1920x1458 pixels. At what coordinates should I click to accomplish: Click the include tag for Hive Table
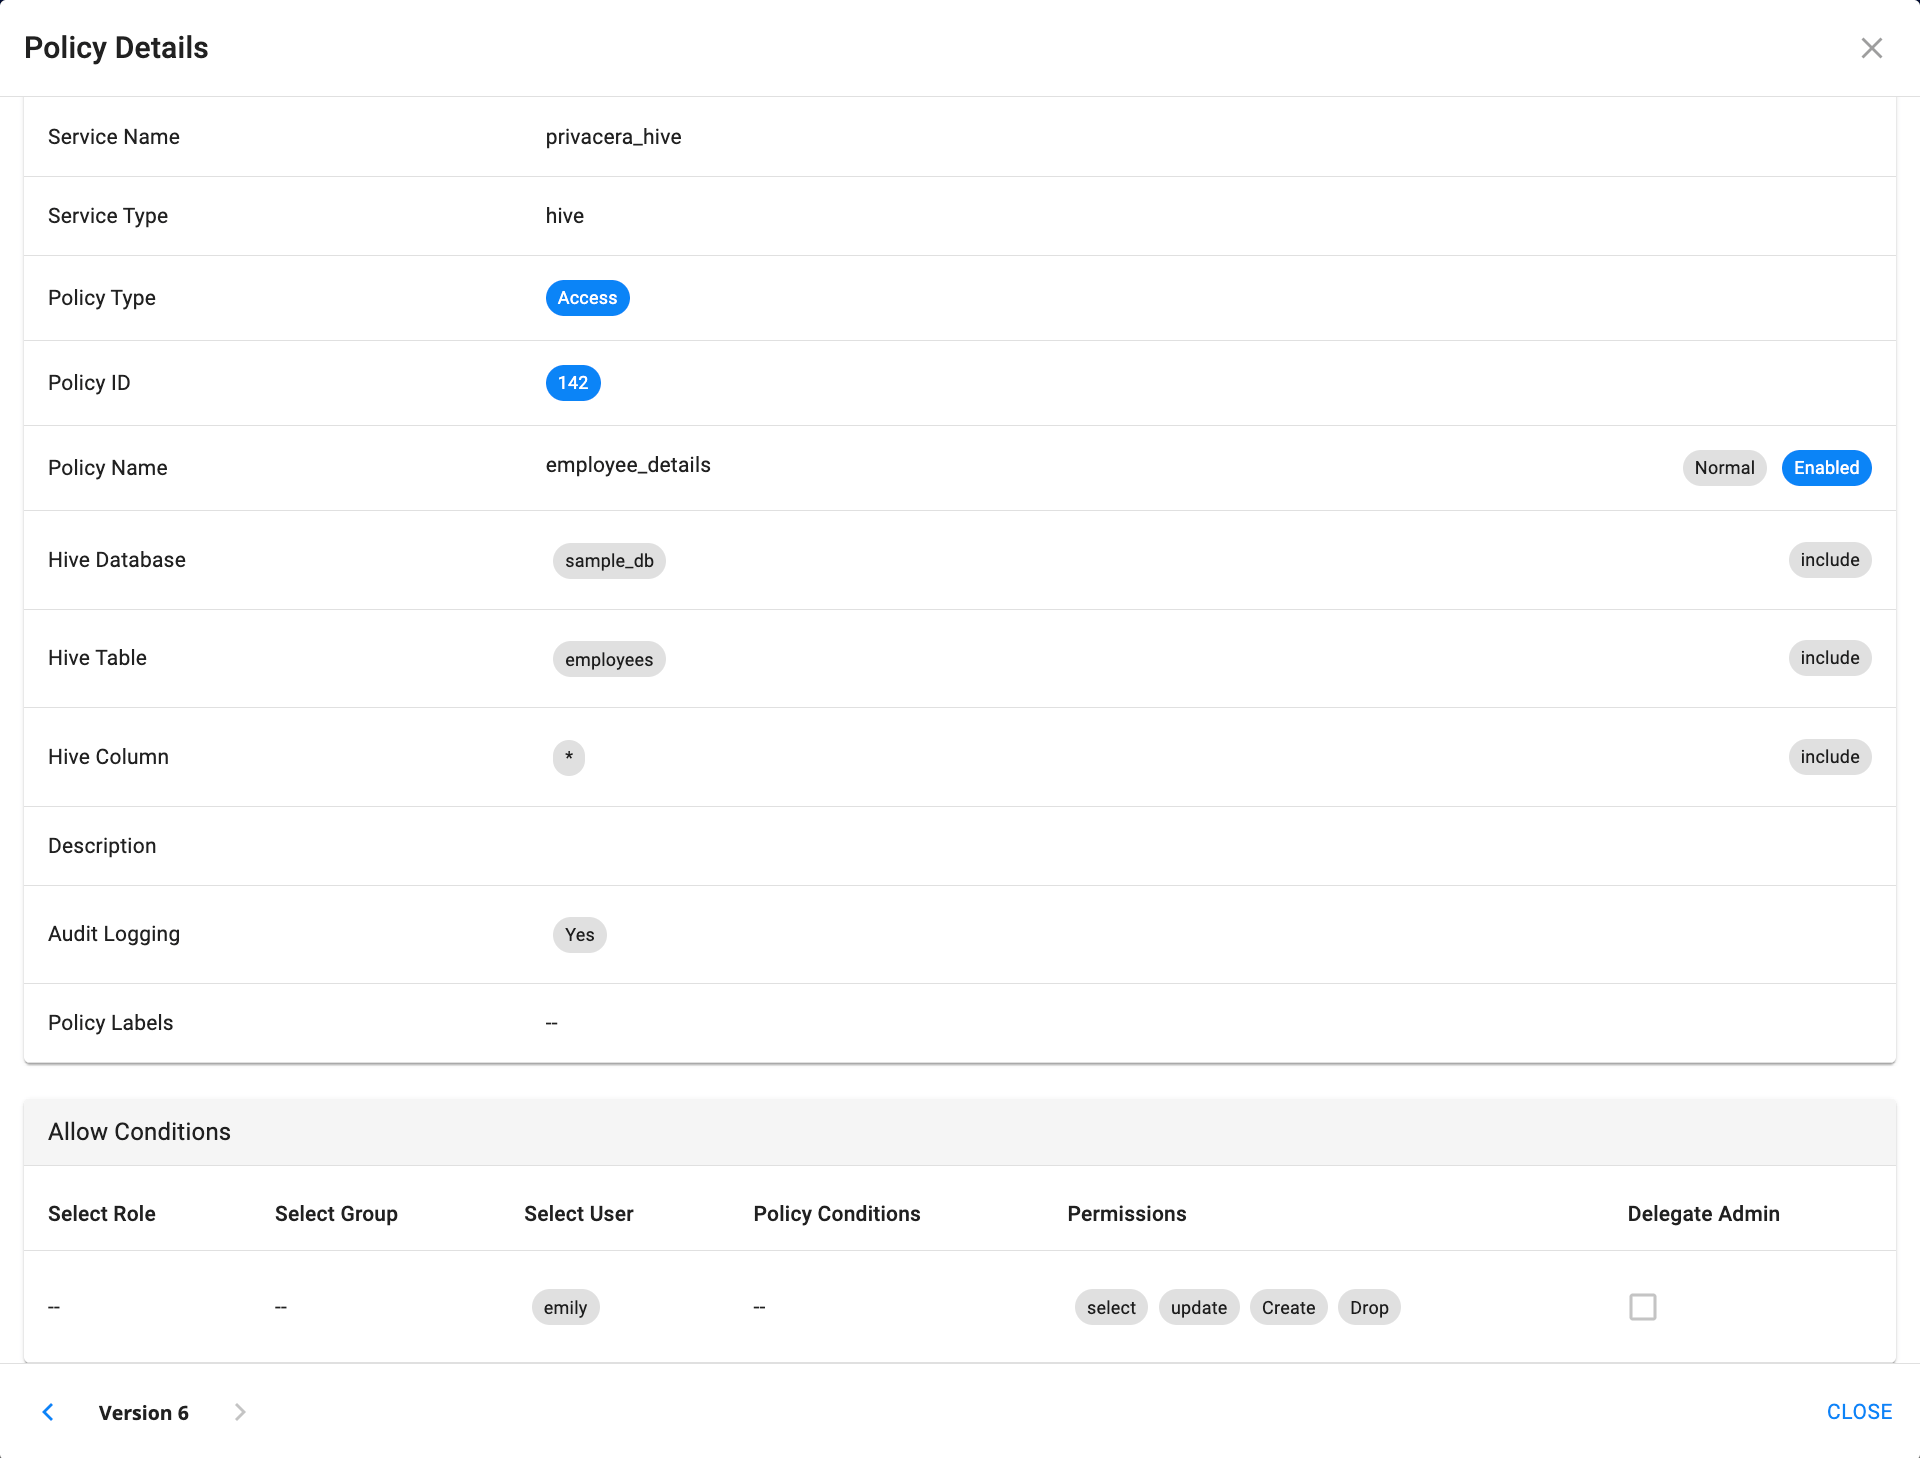[x=1830, y=657]
